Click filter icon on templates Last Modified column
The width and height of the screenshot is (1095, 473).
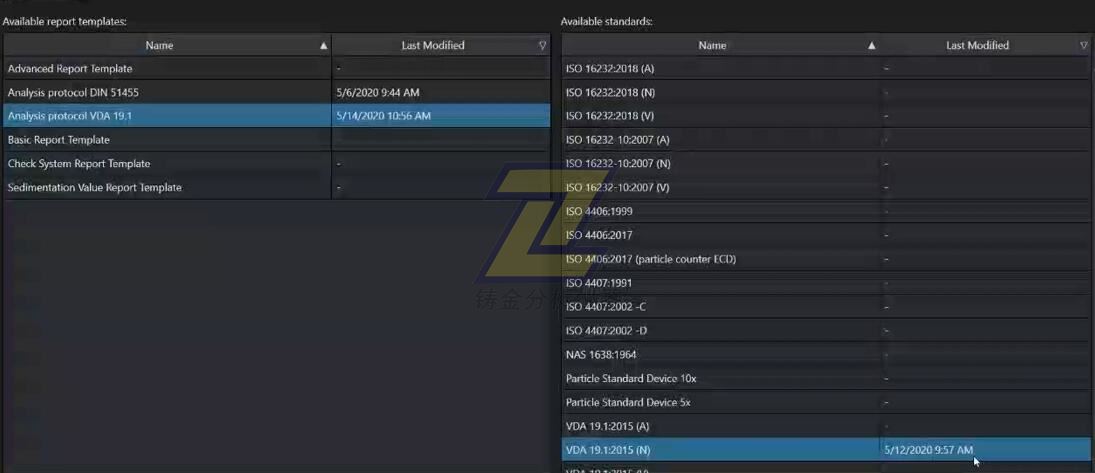click(542, 45)
